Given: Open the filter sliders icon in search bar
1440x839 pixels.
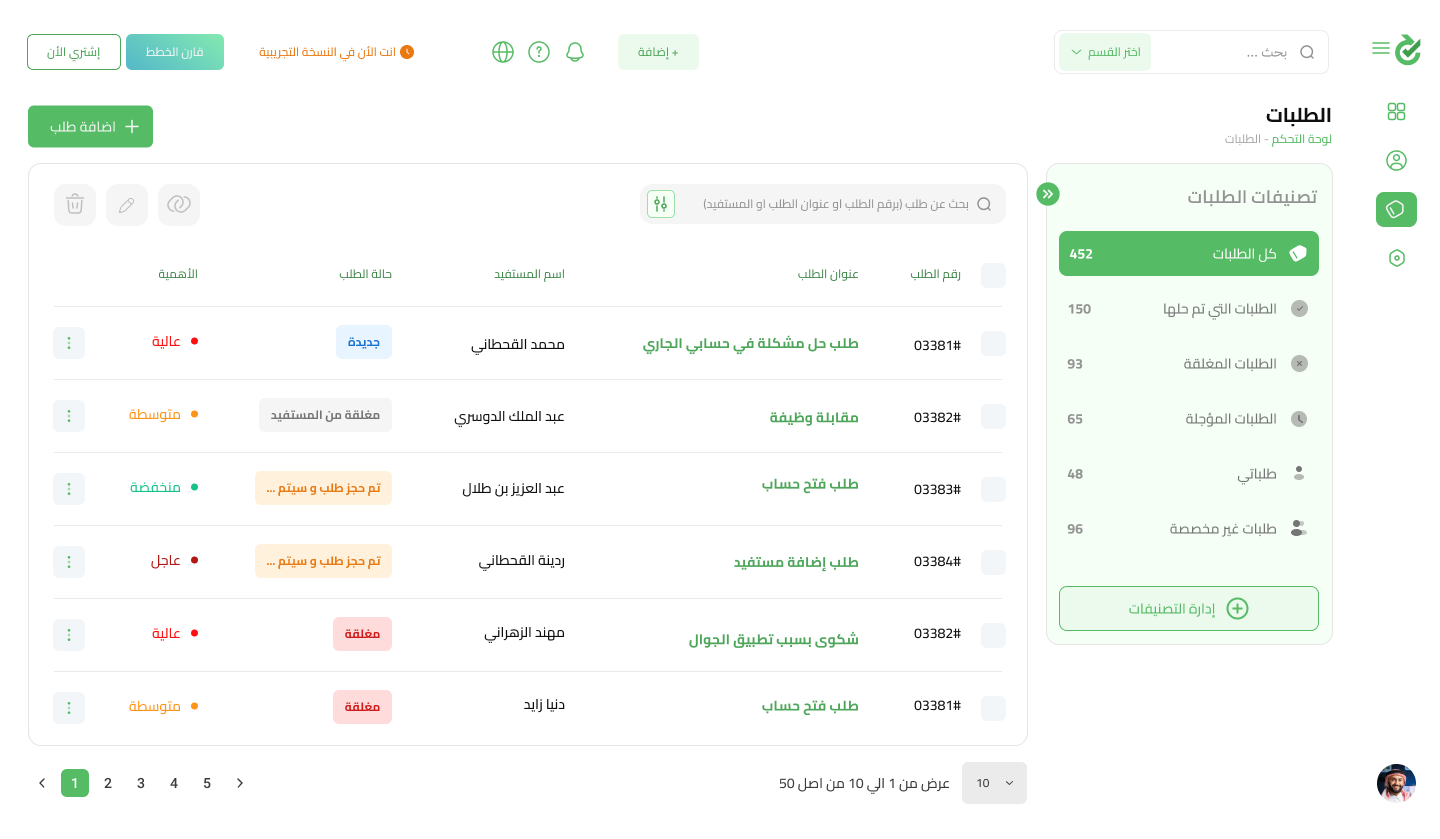Looking at the screenshot, I should [661, 204].
